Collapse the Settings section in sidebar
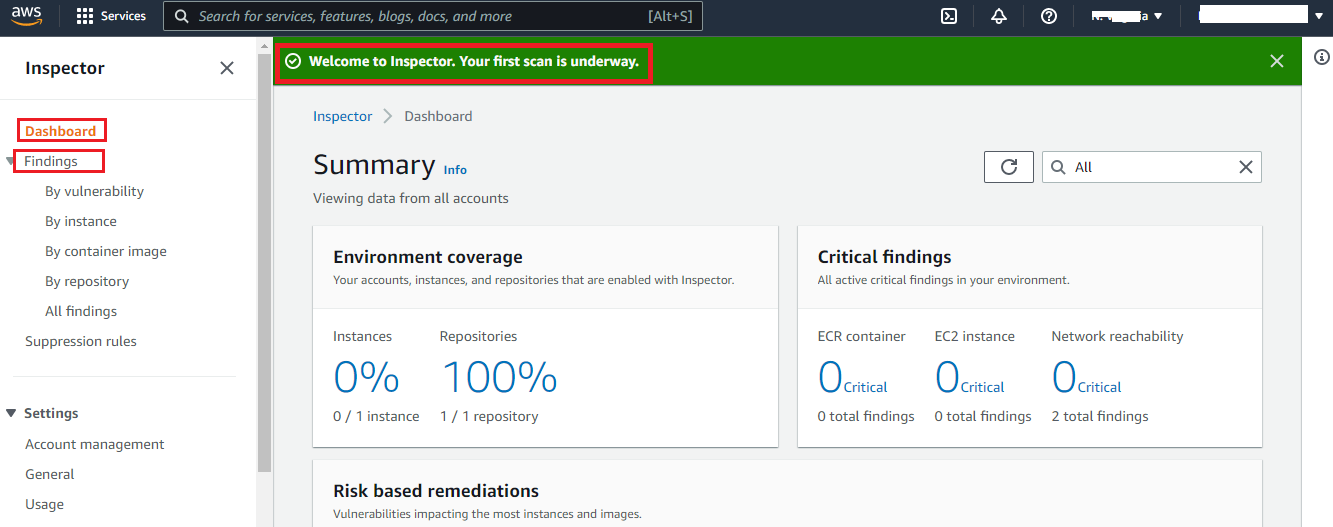 (11, 413)
